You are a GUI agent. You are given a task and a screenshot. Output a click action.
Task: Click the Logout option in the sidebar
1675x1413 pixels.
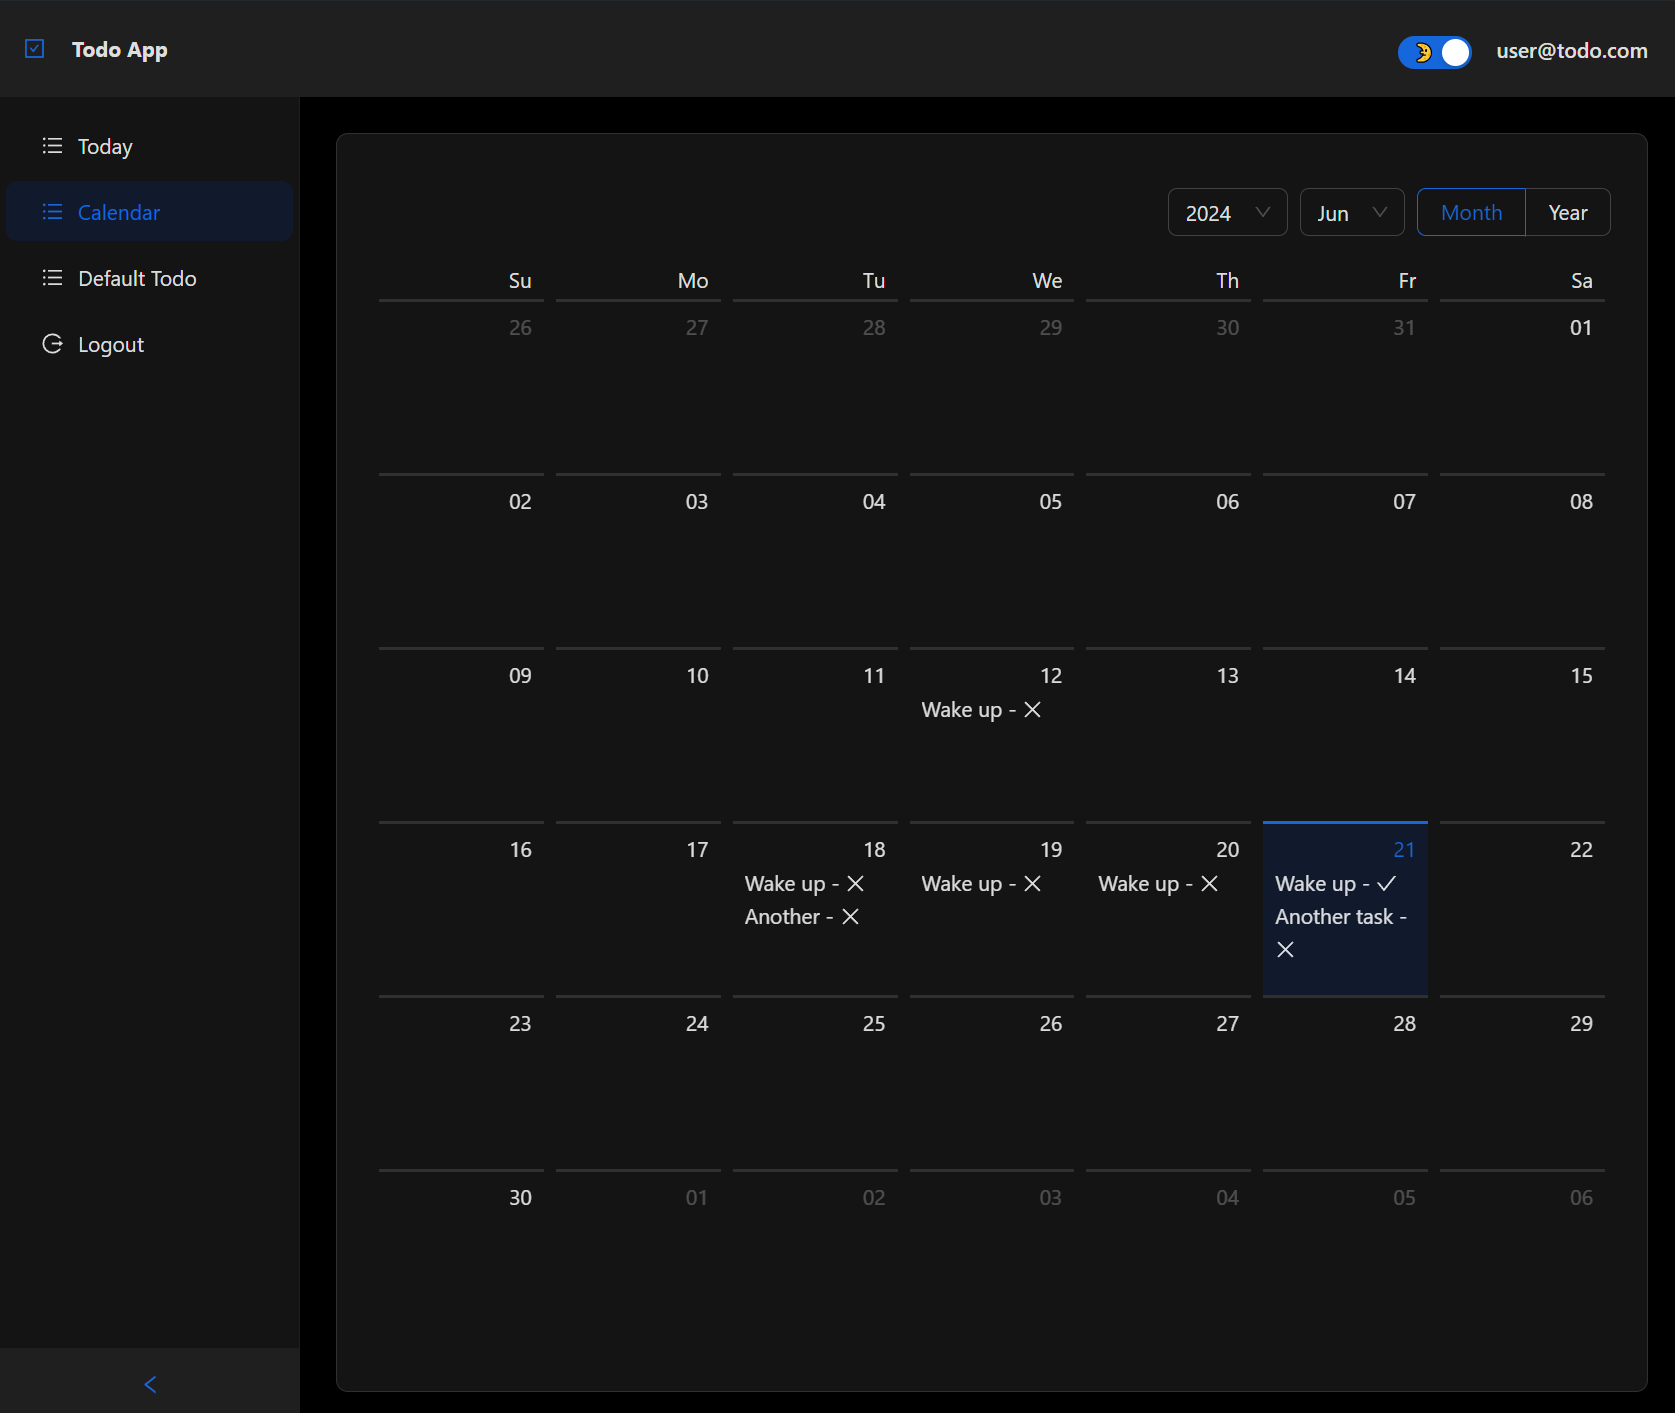(110, 343)
